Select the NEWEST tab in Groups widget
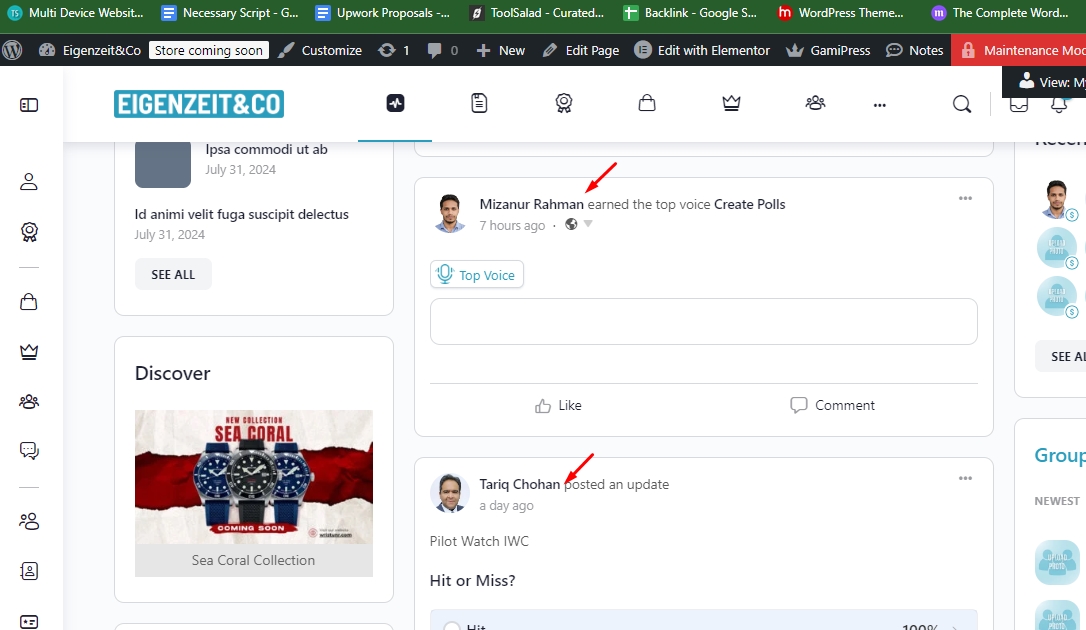The height and width of the screenshot is (630, 1086). 1057,501
